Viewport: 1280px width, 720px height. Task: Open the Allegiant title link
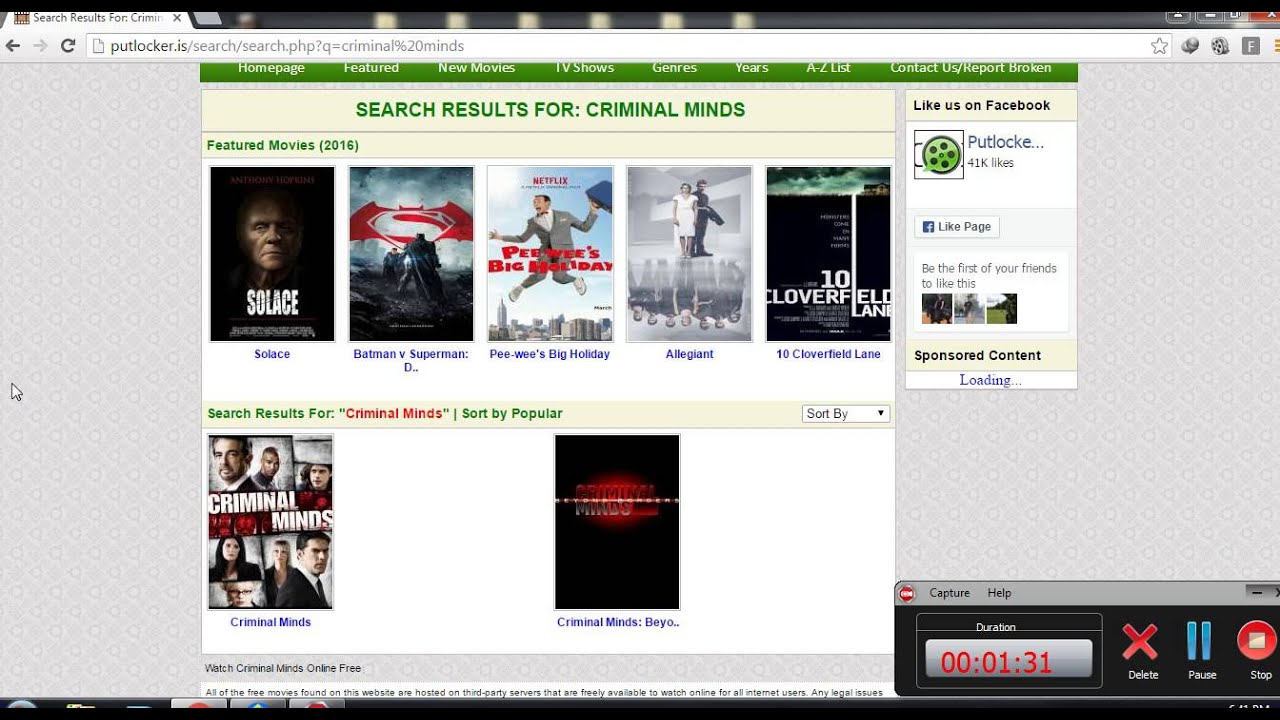pos(689,354)
